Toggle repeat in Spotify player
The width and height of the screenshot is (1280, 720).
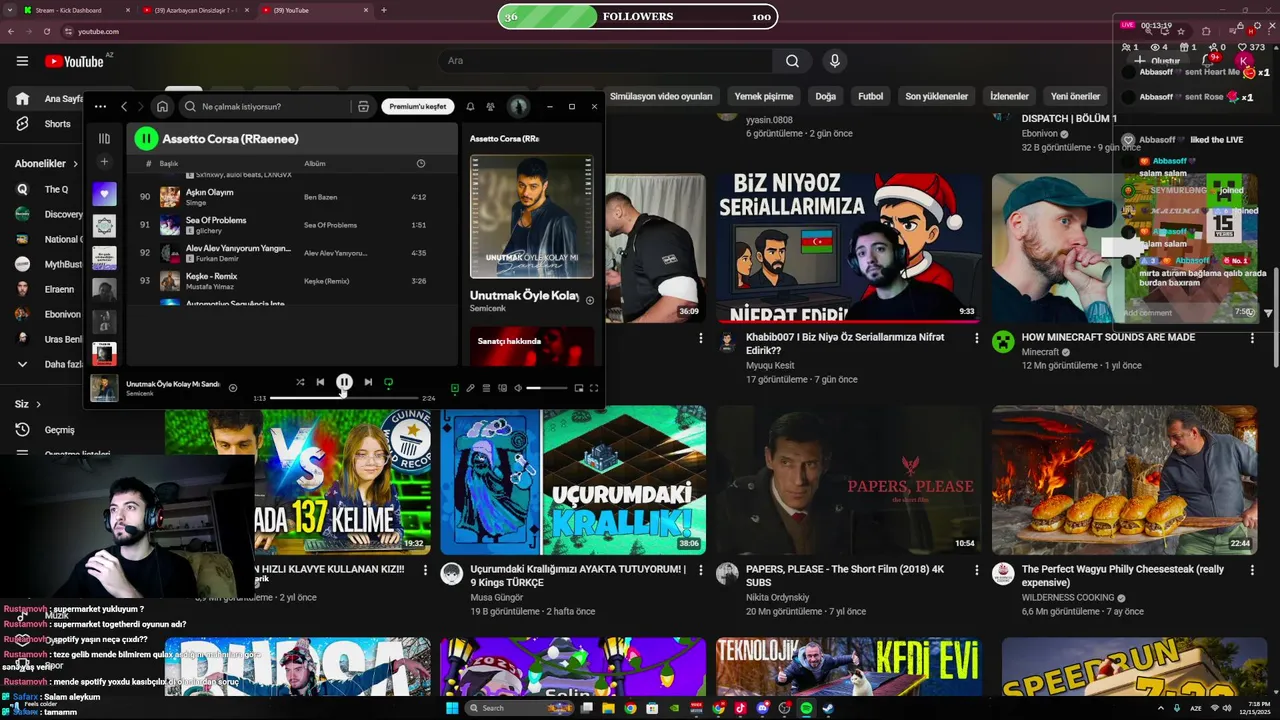click(x=388, y=382)
